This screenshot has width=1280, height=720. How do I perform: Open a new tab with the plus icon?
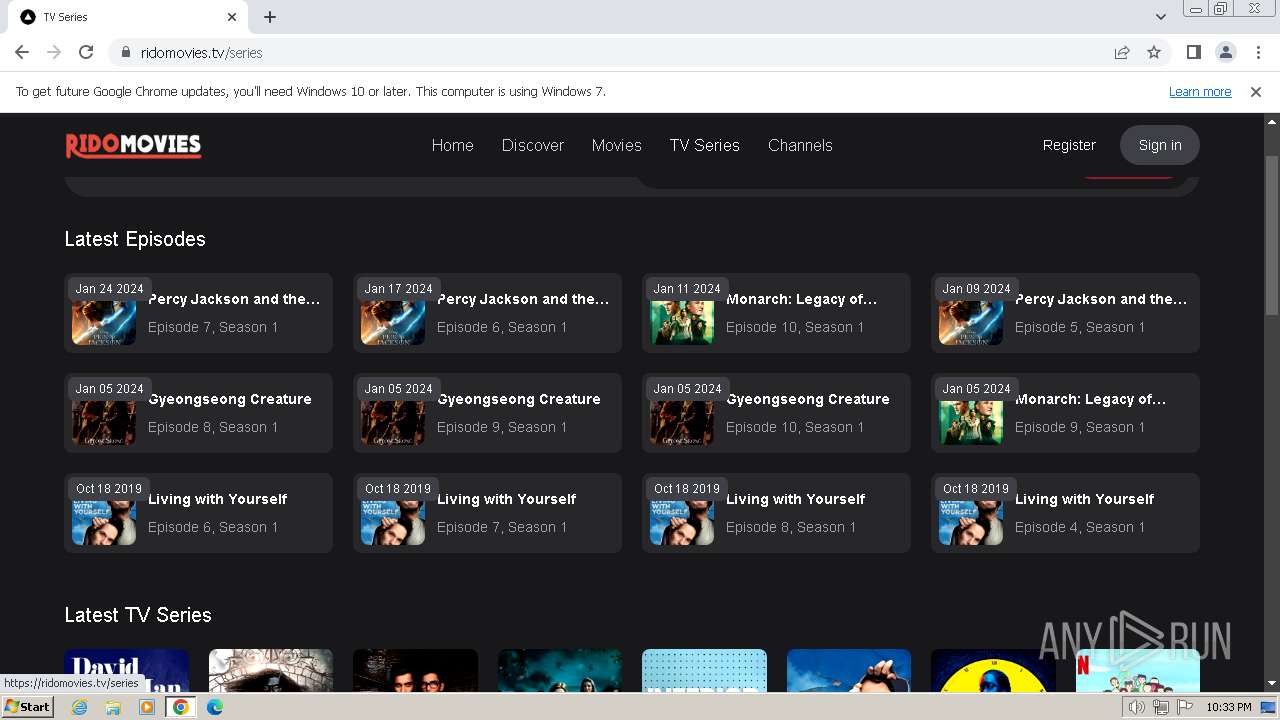pos(270,17)
